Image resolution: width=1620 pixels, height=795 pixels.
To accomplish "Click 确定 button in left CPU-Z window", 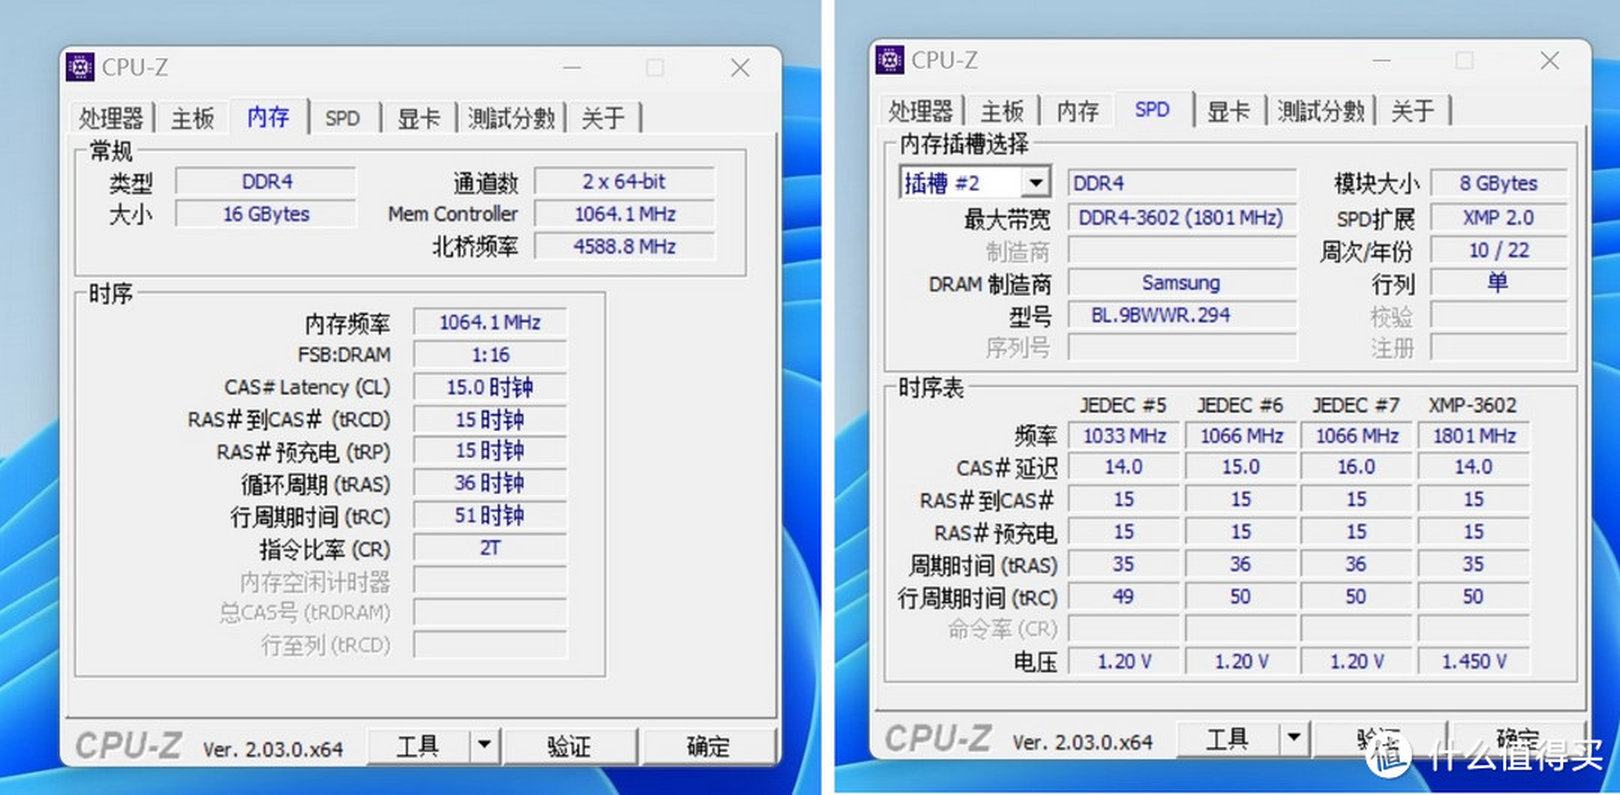I will coord(708,746).
